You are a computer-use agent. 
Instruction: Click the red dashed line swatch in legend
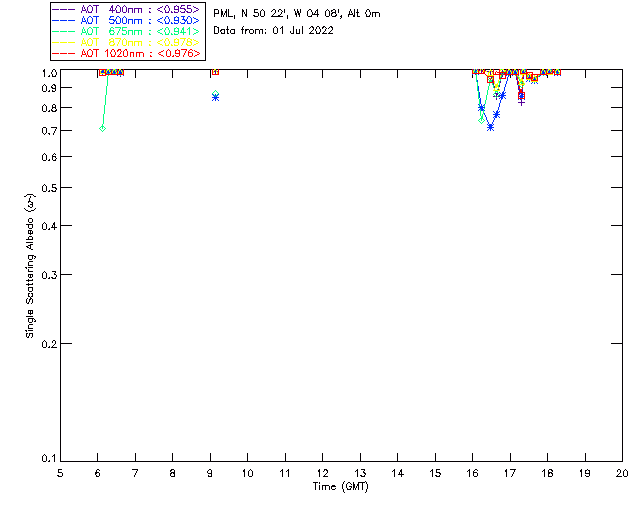(x=64, y=53)
